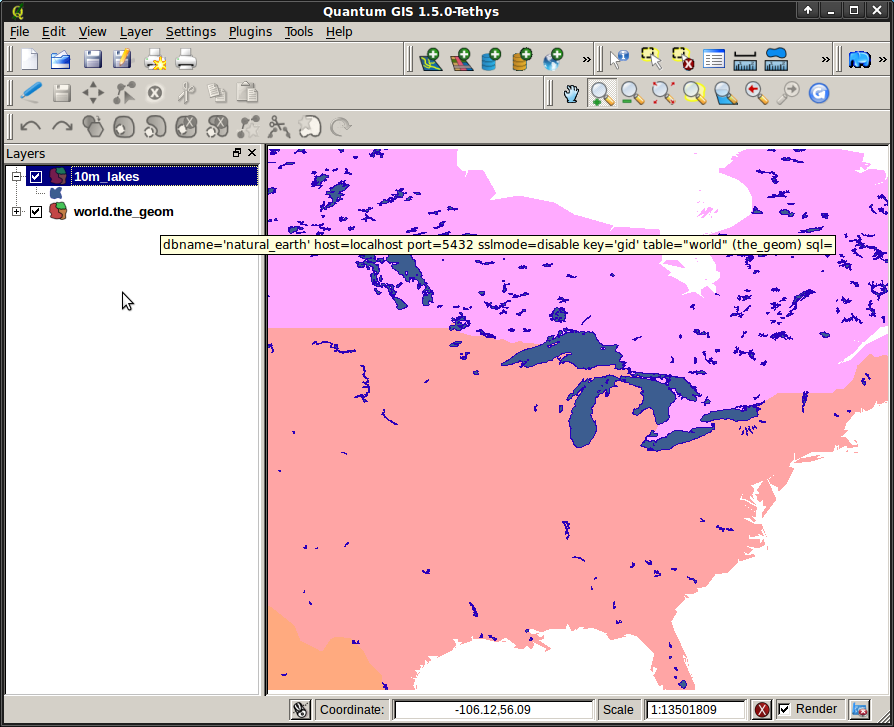
Task: Click the eVis plugin toolbar icon
Action: point(859,59)
